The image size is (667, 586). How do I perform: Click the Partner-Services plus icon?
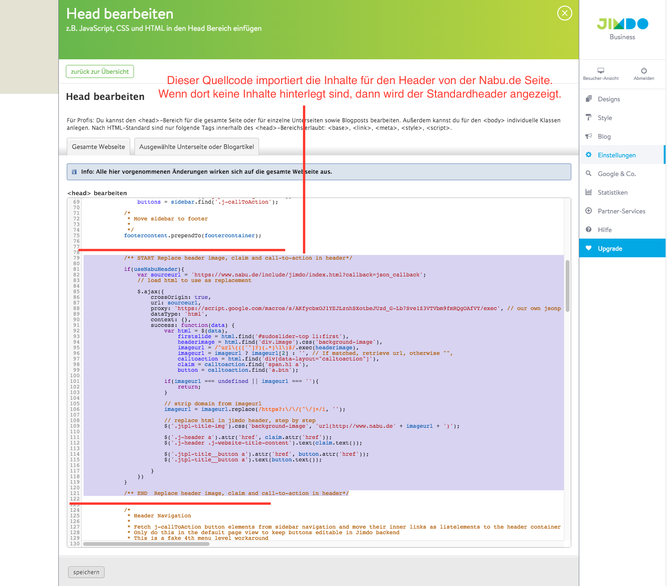click(588, 211)
